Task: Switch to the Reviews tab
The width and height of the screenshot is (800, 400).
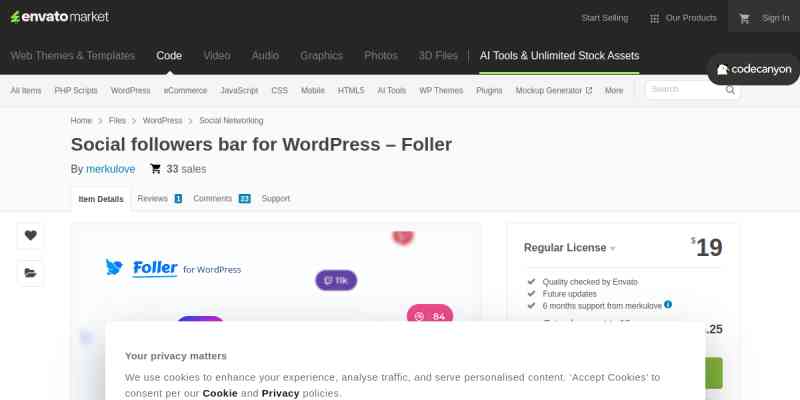Action: click(159, 199)
